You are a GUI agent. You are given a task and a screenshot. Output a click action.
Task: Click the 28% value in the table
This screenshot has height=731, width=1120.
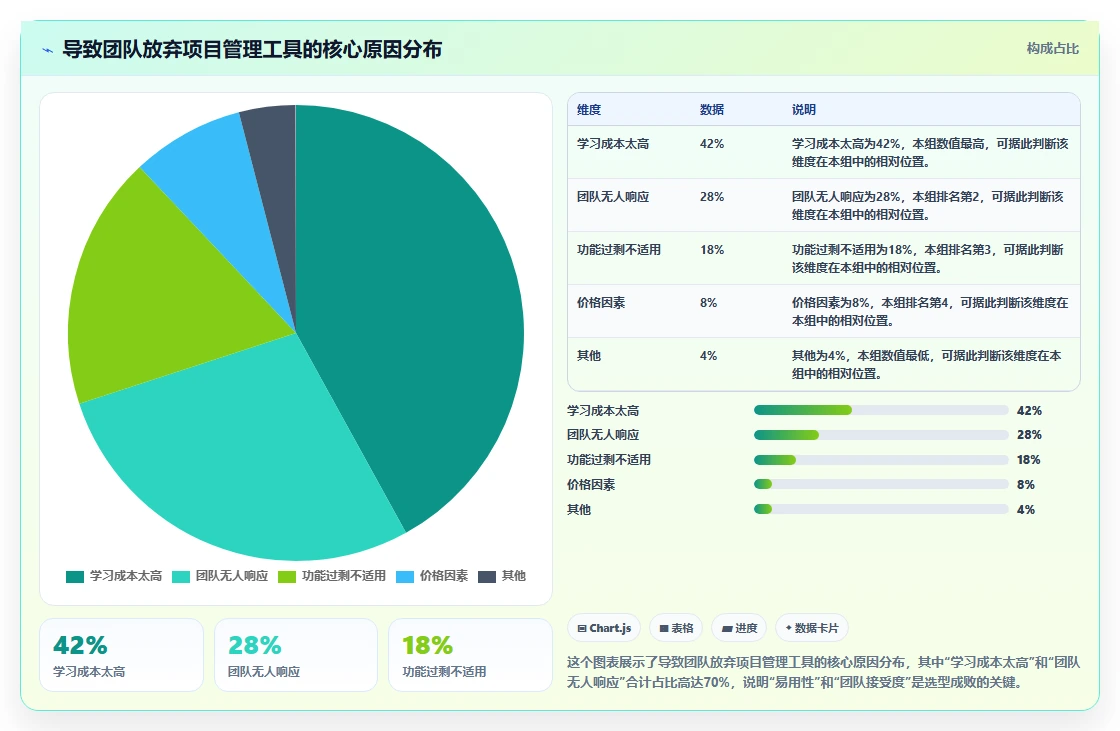pos(711,197)
